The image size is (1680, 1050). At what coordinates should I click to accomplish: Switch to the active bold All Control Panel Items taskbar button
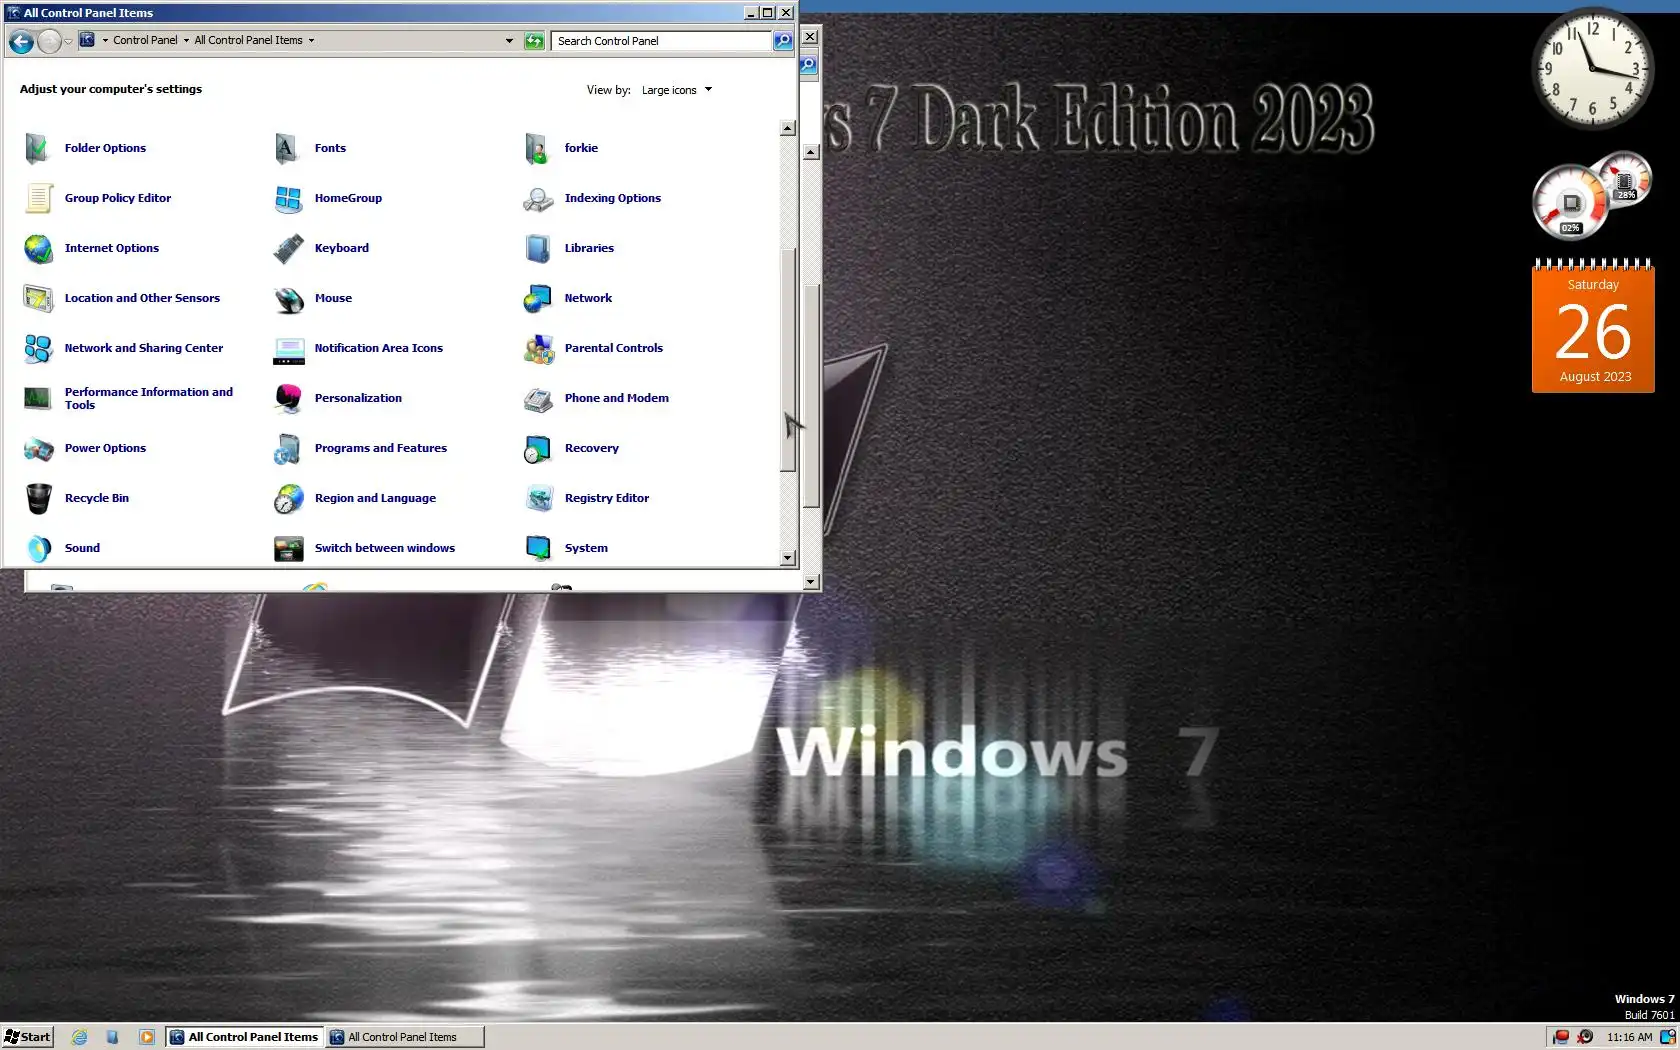point(244,1037)
